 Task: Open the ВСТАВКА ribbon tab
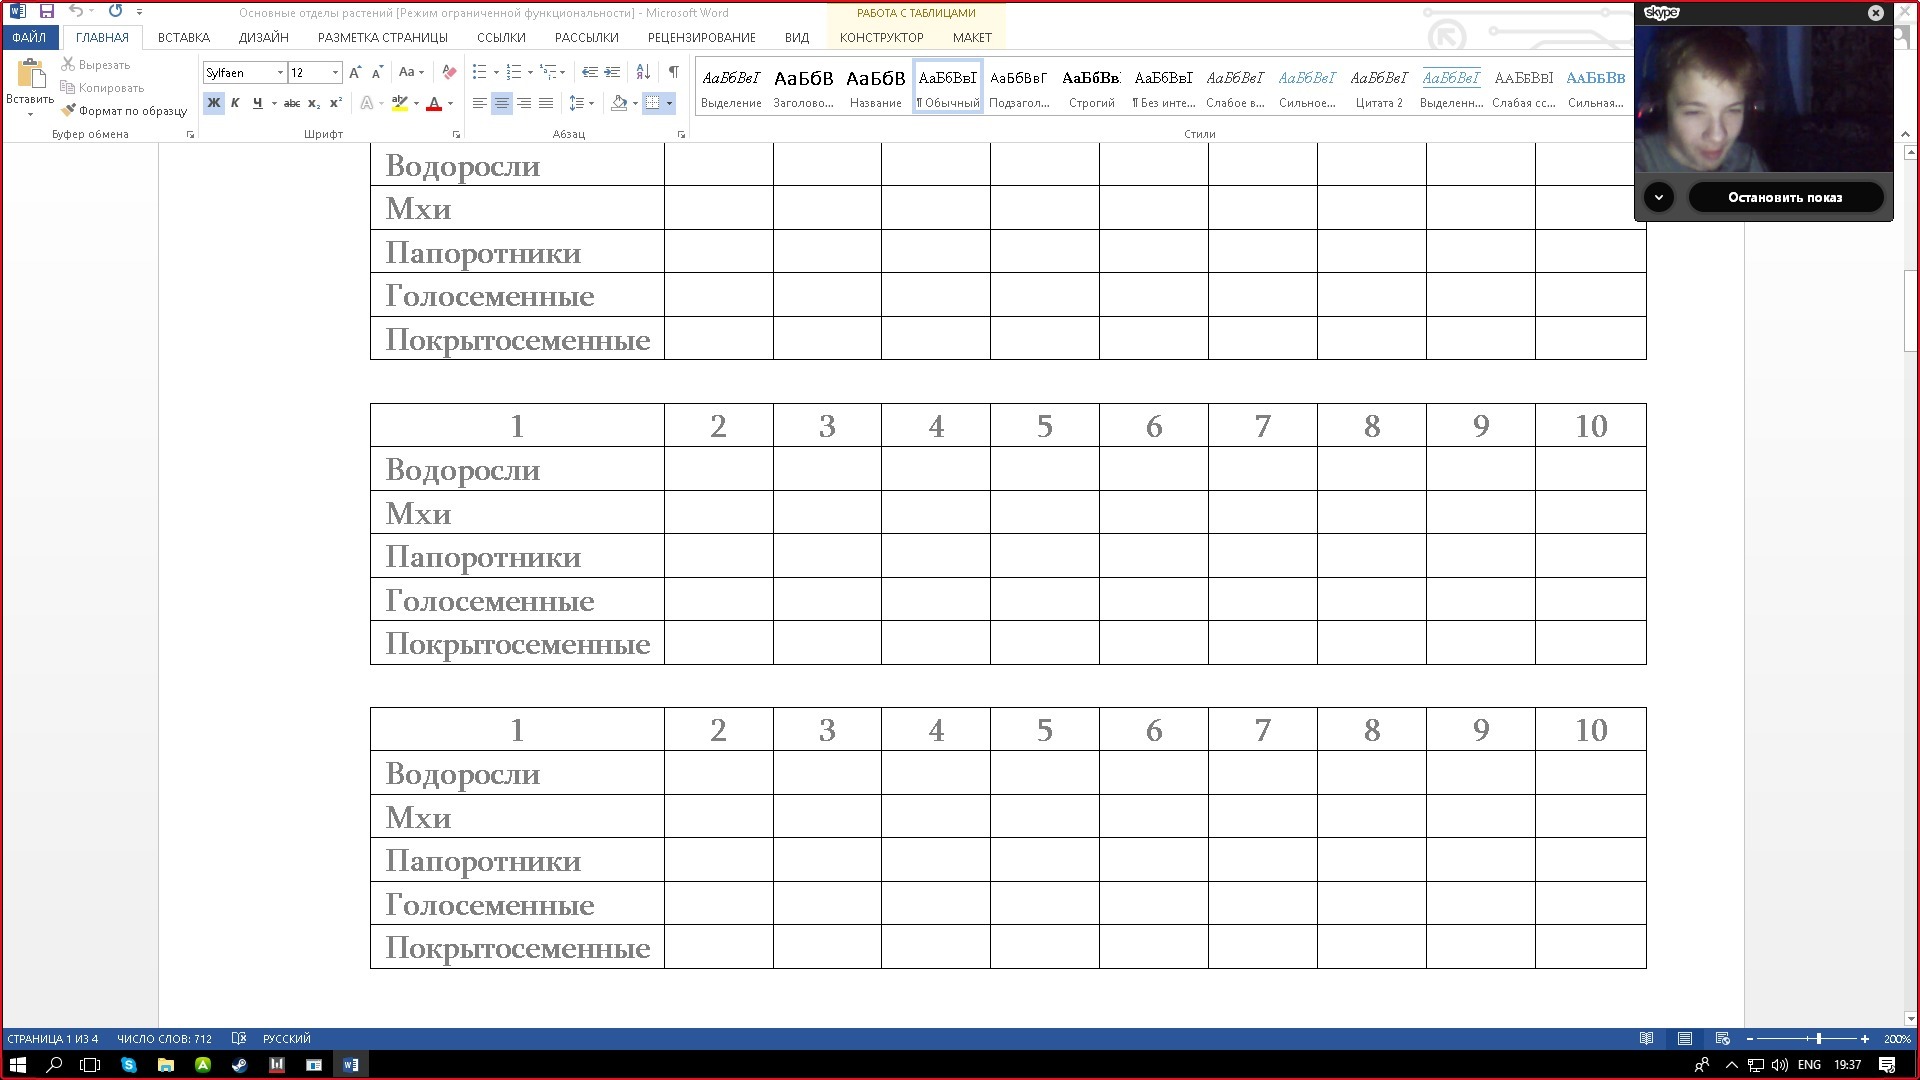(x=184, y=37)
